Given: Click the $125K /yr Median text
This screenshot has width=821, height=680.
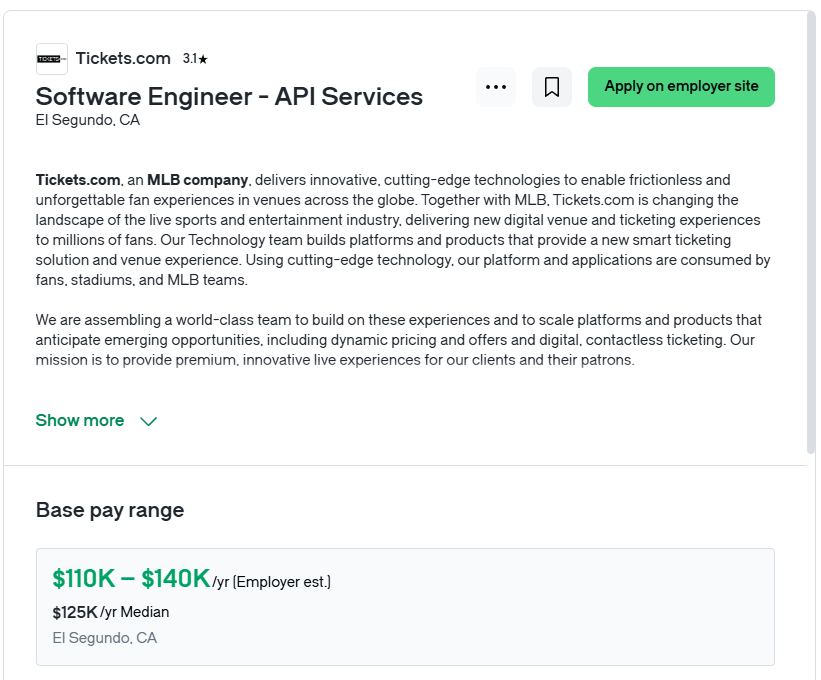Looking at the screenshot, I should click(111, 612).
